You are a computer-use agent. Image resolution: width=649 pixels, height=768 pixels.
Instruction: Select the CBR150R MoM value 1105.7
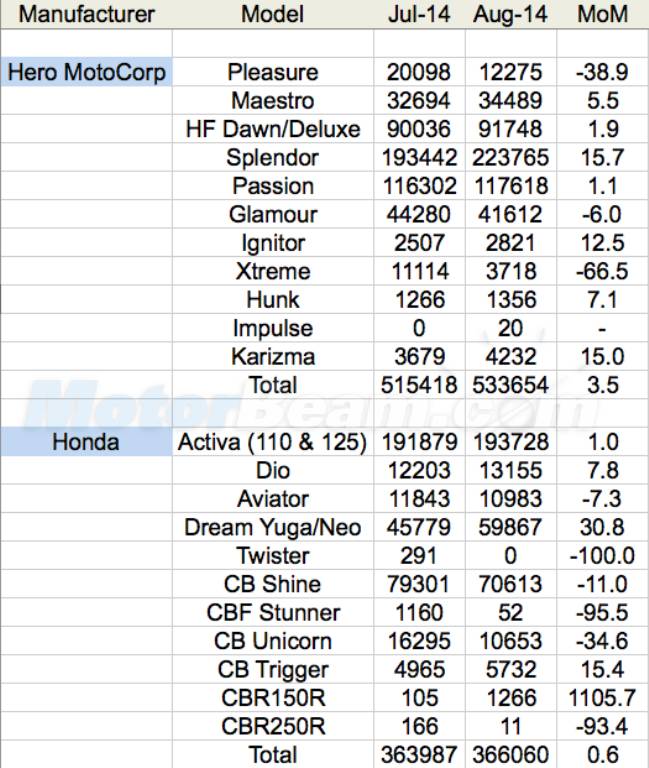click(603, 697)
